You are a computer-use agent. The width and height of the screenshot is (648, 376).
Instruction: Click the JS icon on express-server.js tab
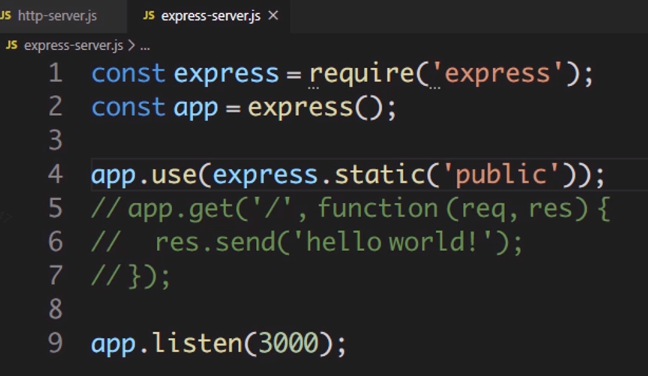(149, 16)
